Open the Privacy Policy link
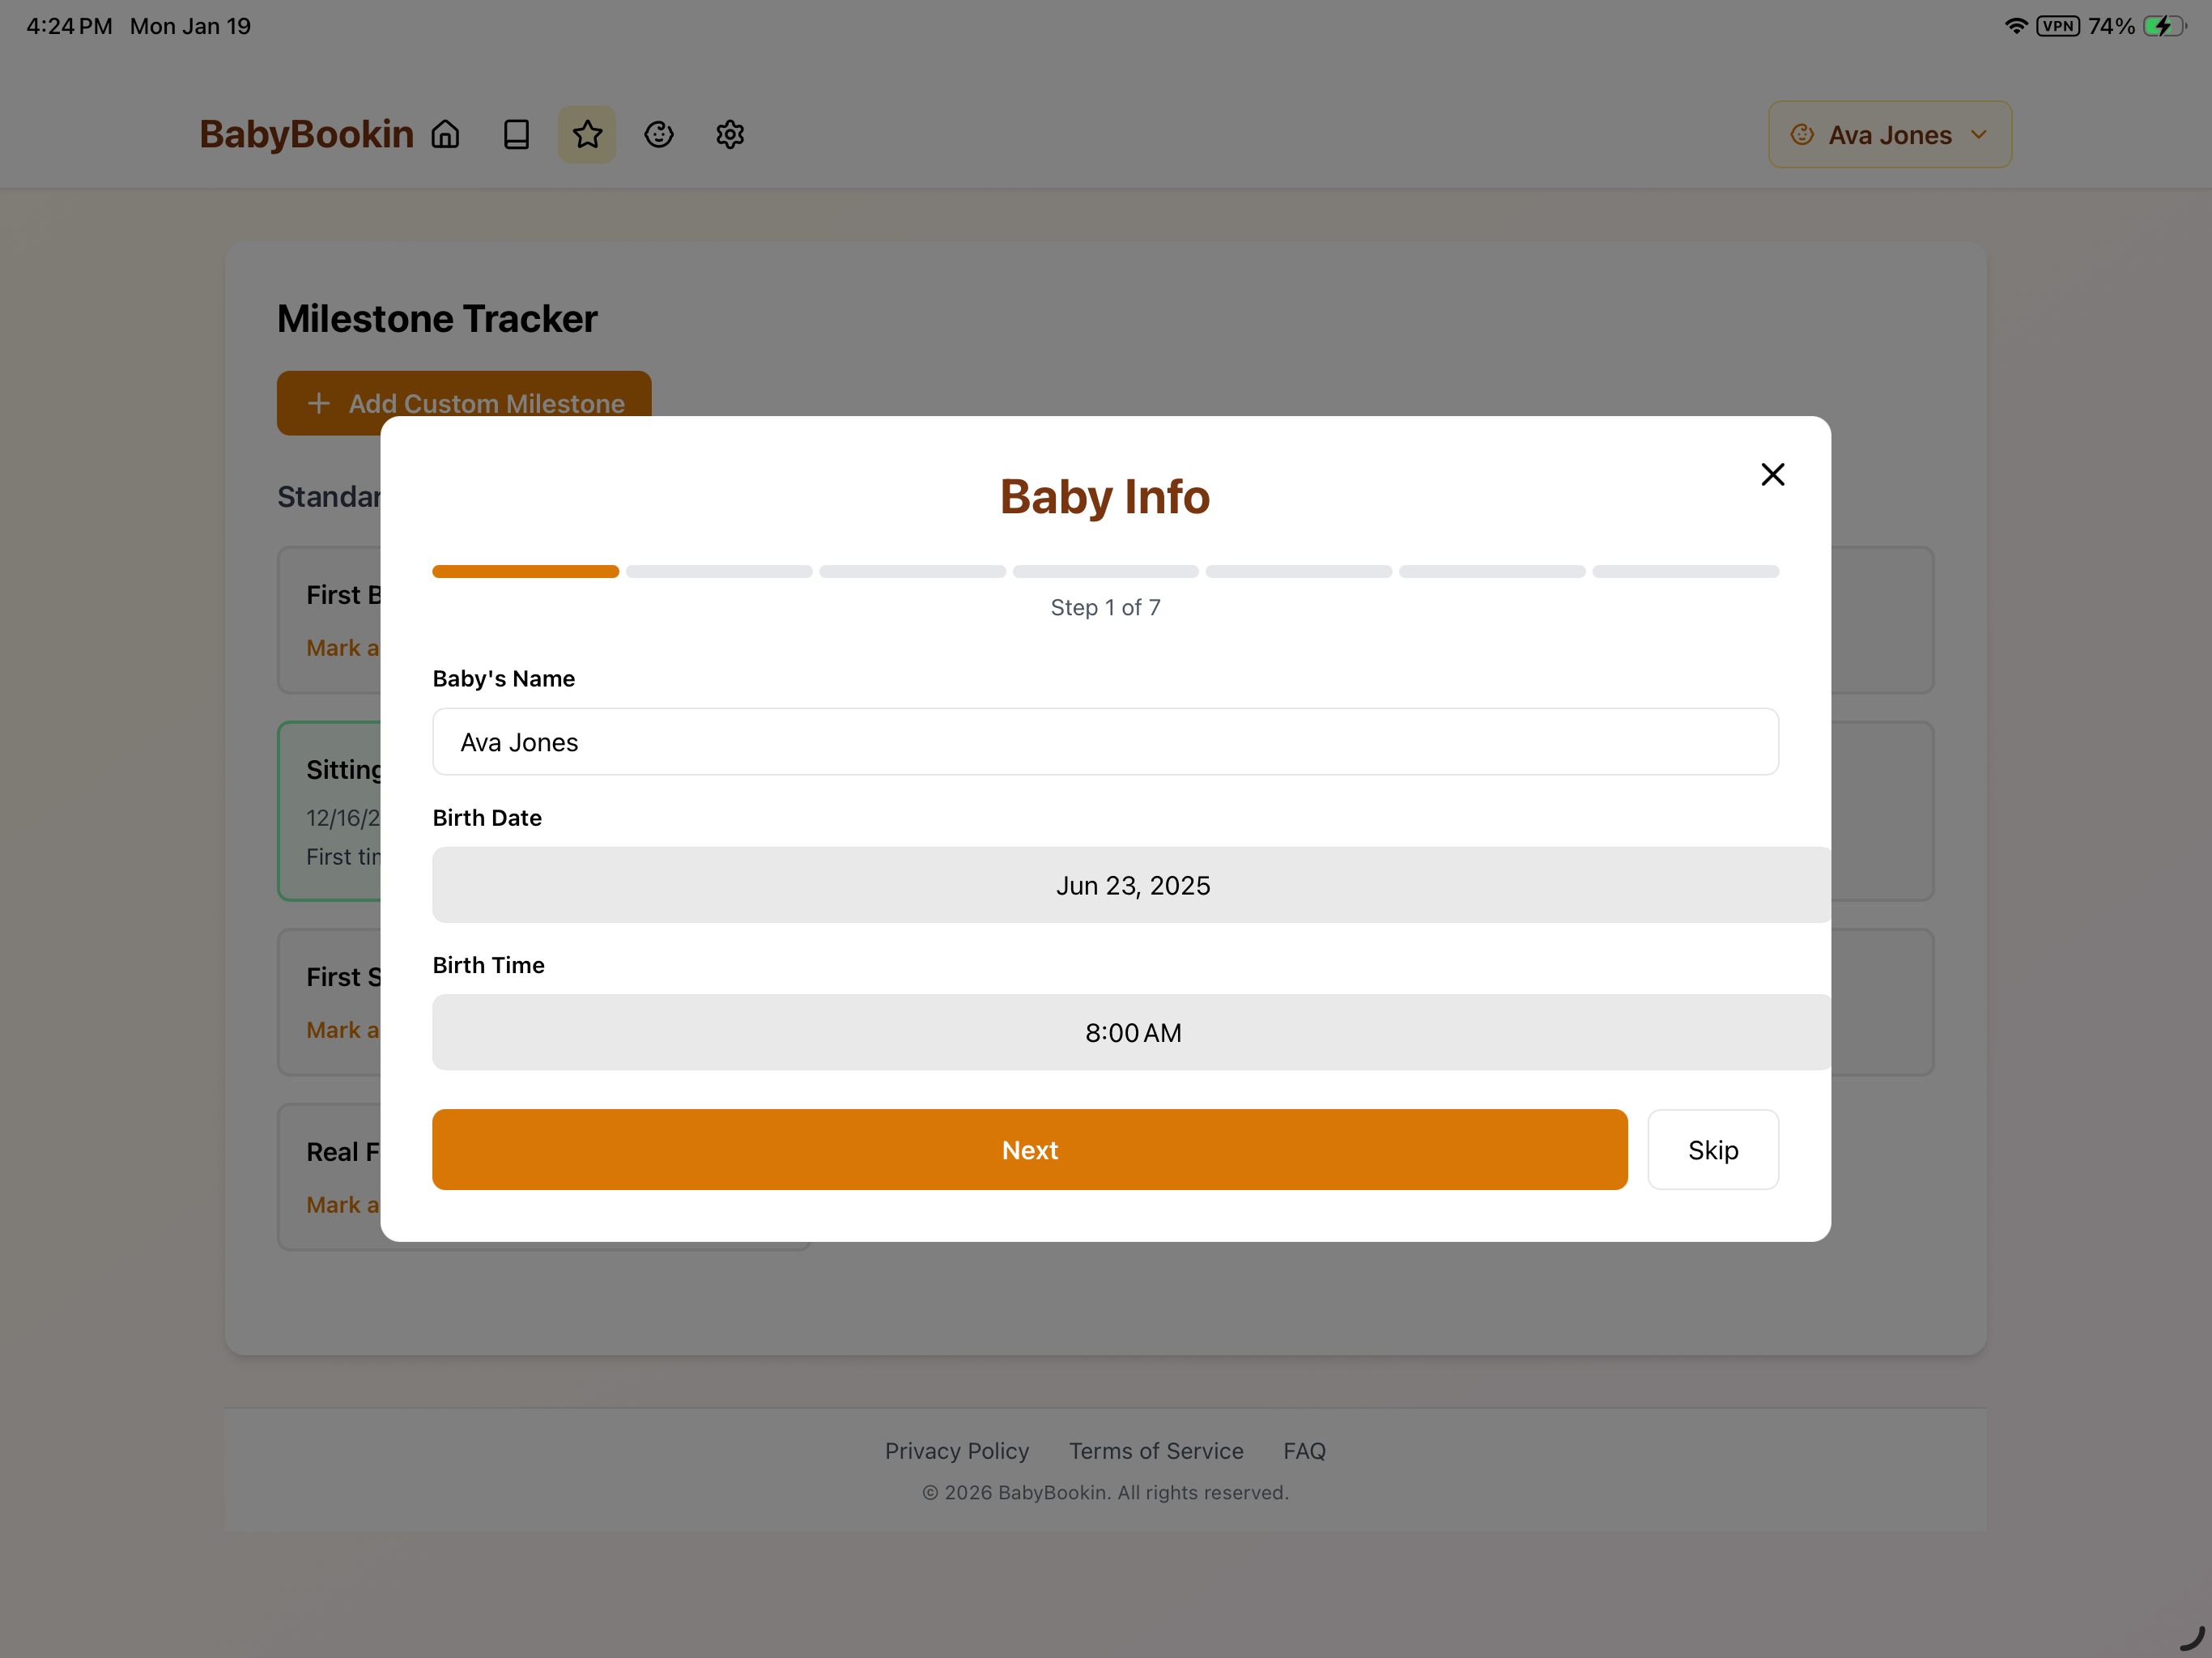 pyautogui.click(x=957, y=1451)
